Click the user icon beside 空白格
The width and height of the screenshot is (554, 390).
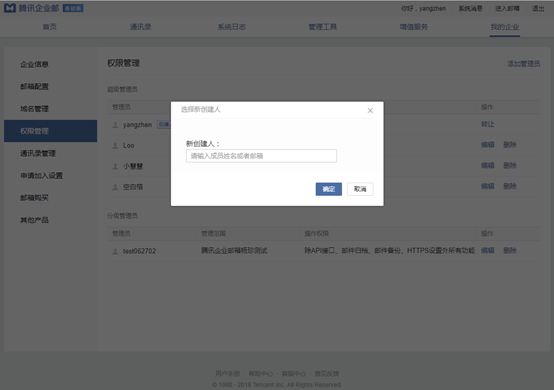pos(115,187)
